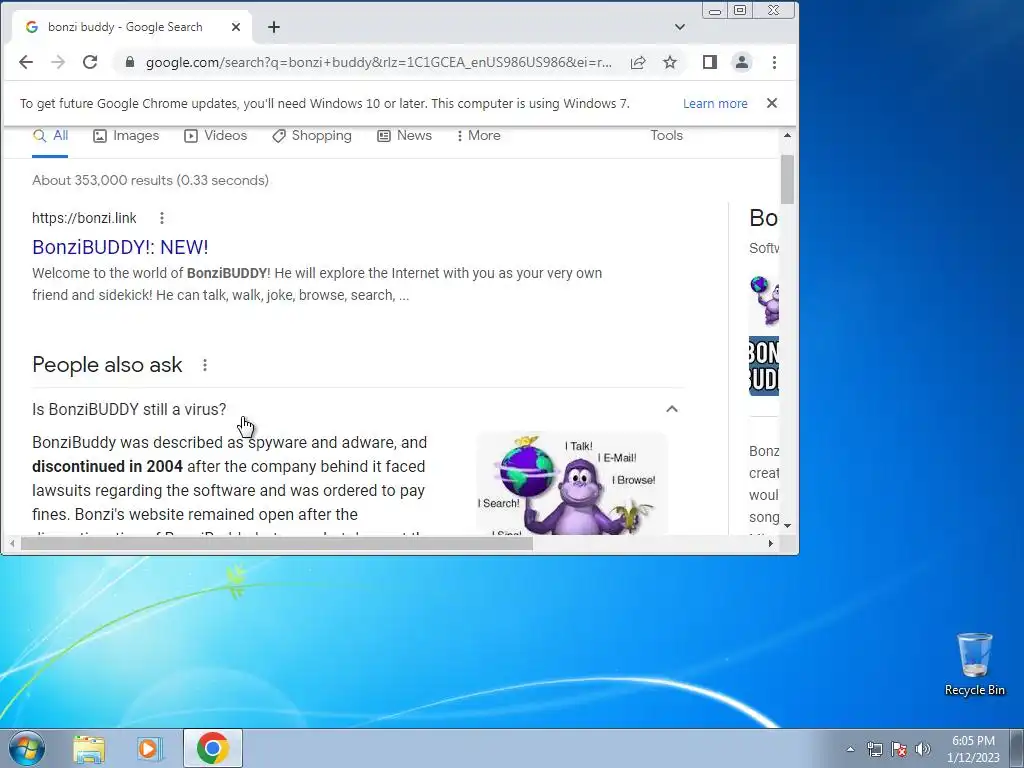Click the knowledge panel Bonzi thumbnail
The height and width of the screenshot is (768, 1024).
tap(764, 300)
